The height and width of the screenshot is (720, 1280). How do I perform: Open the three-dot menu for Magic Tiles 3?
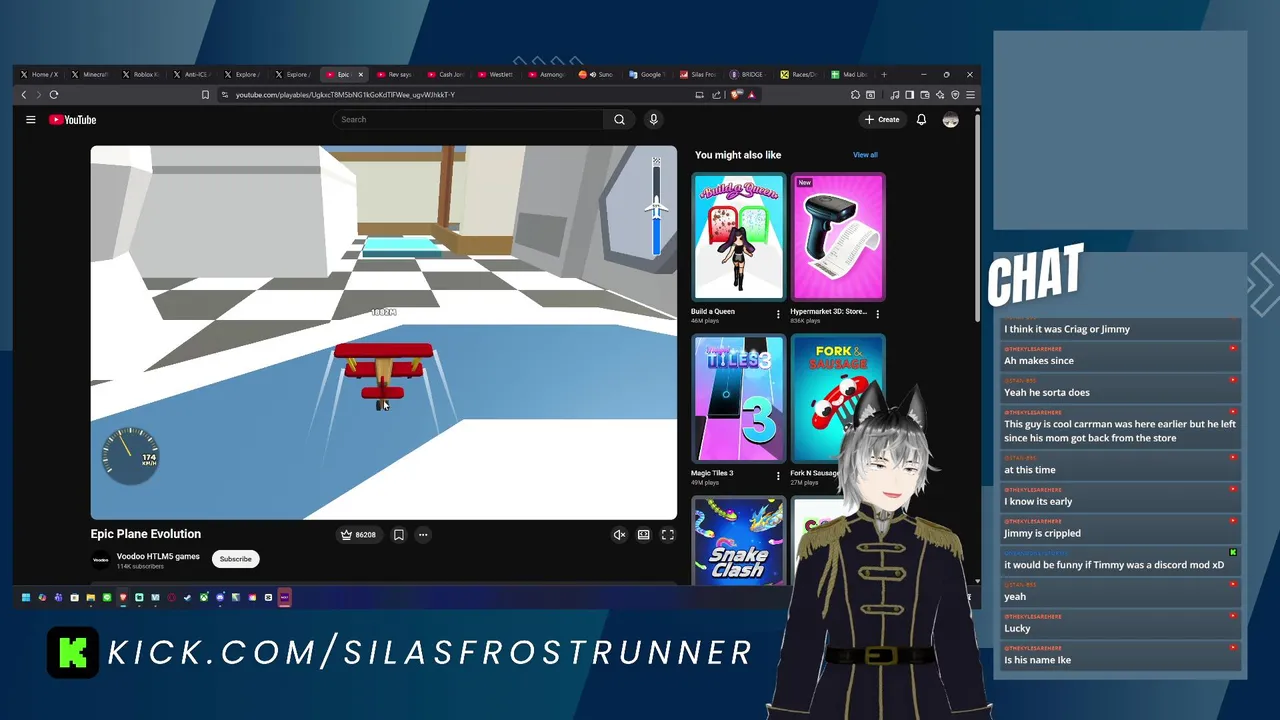778,476
